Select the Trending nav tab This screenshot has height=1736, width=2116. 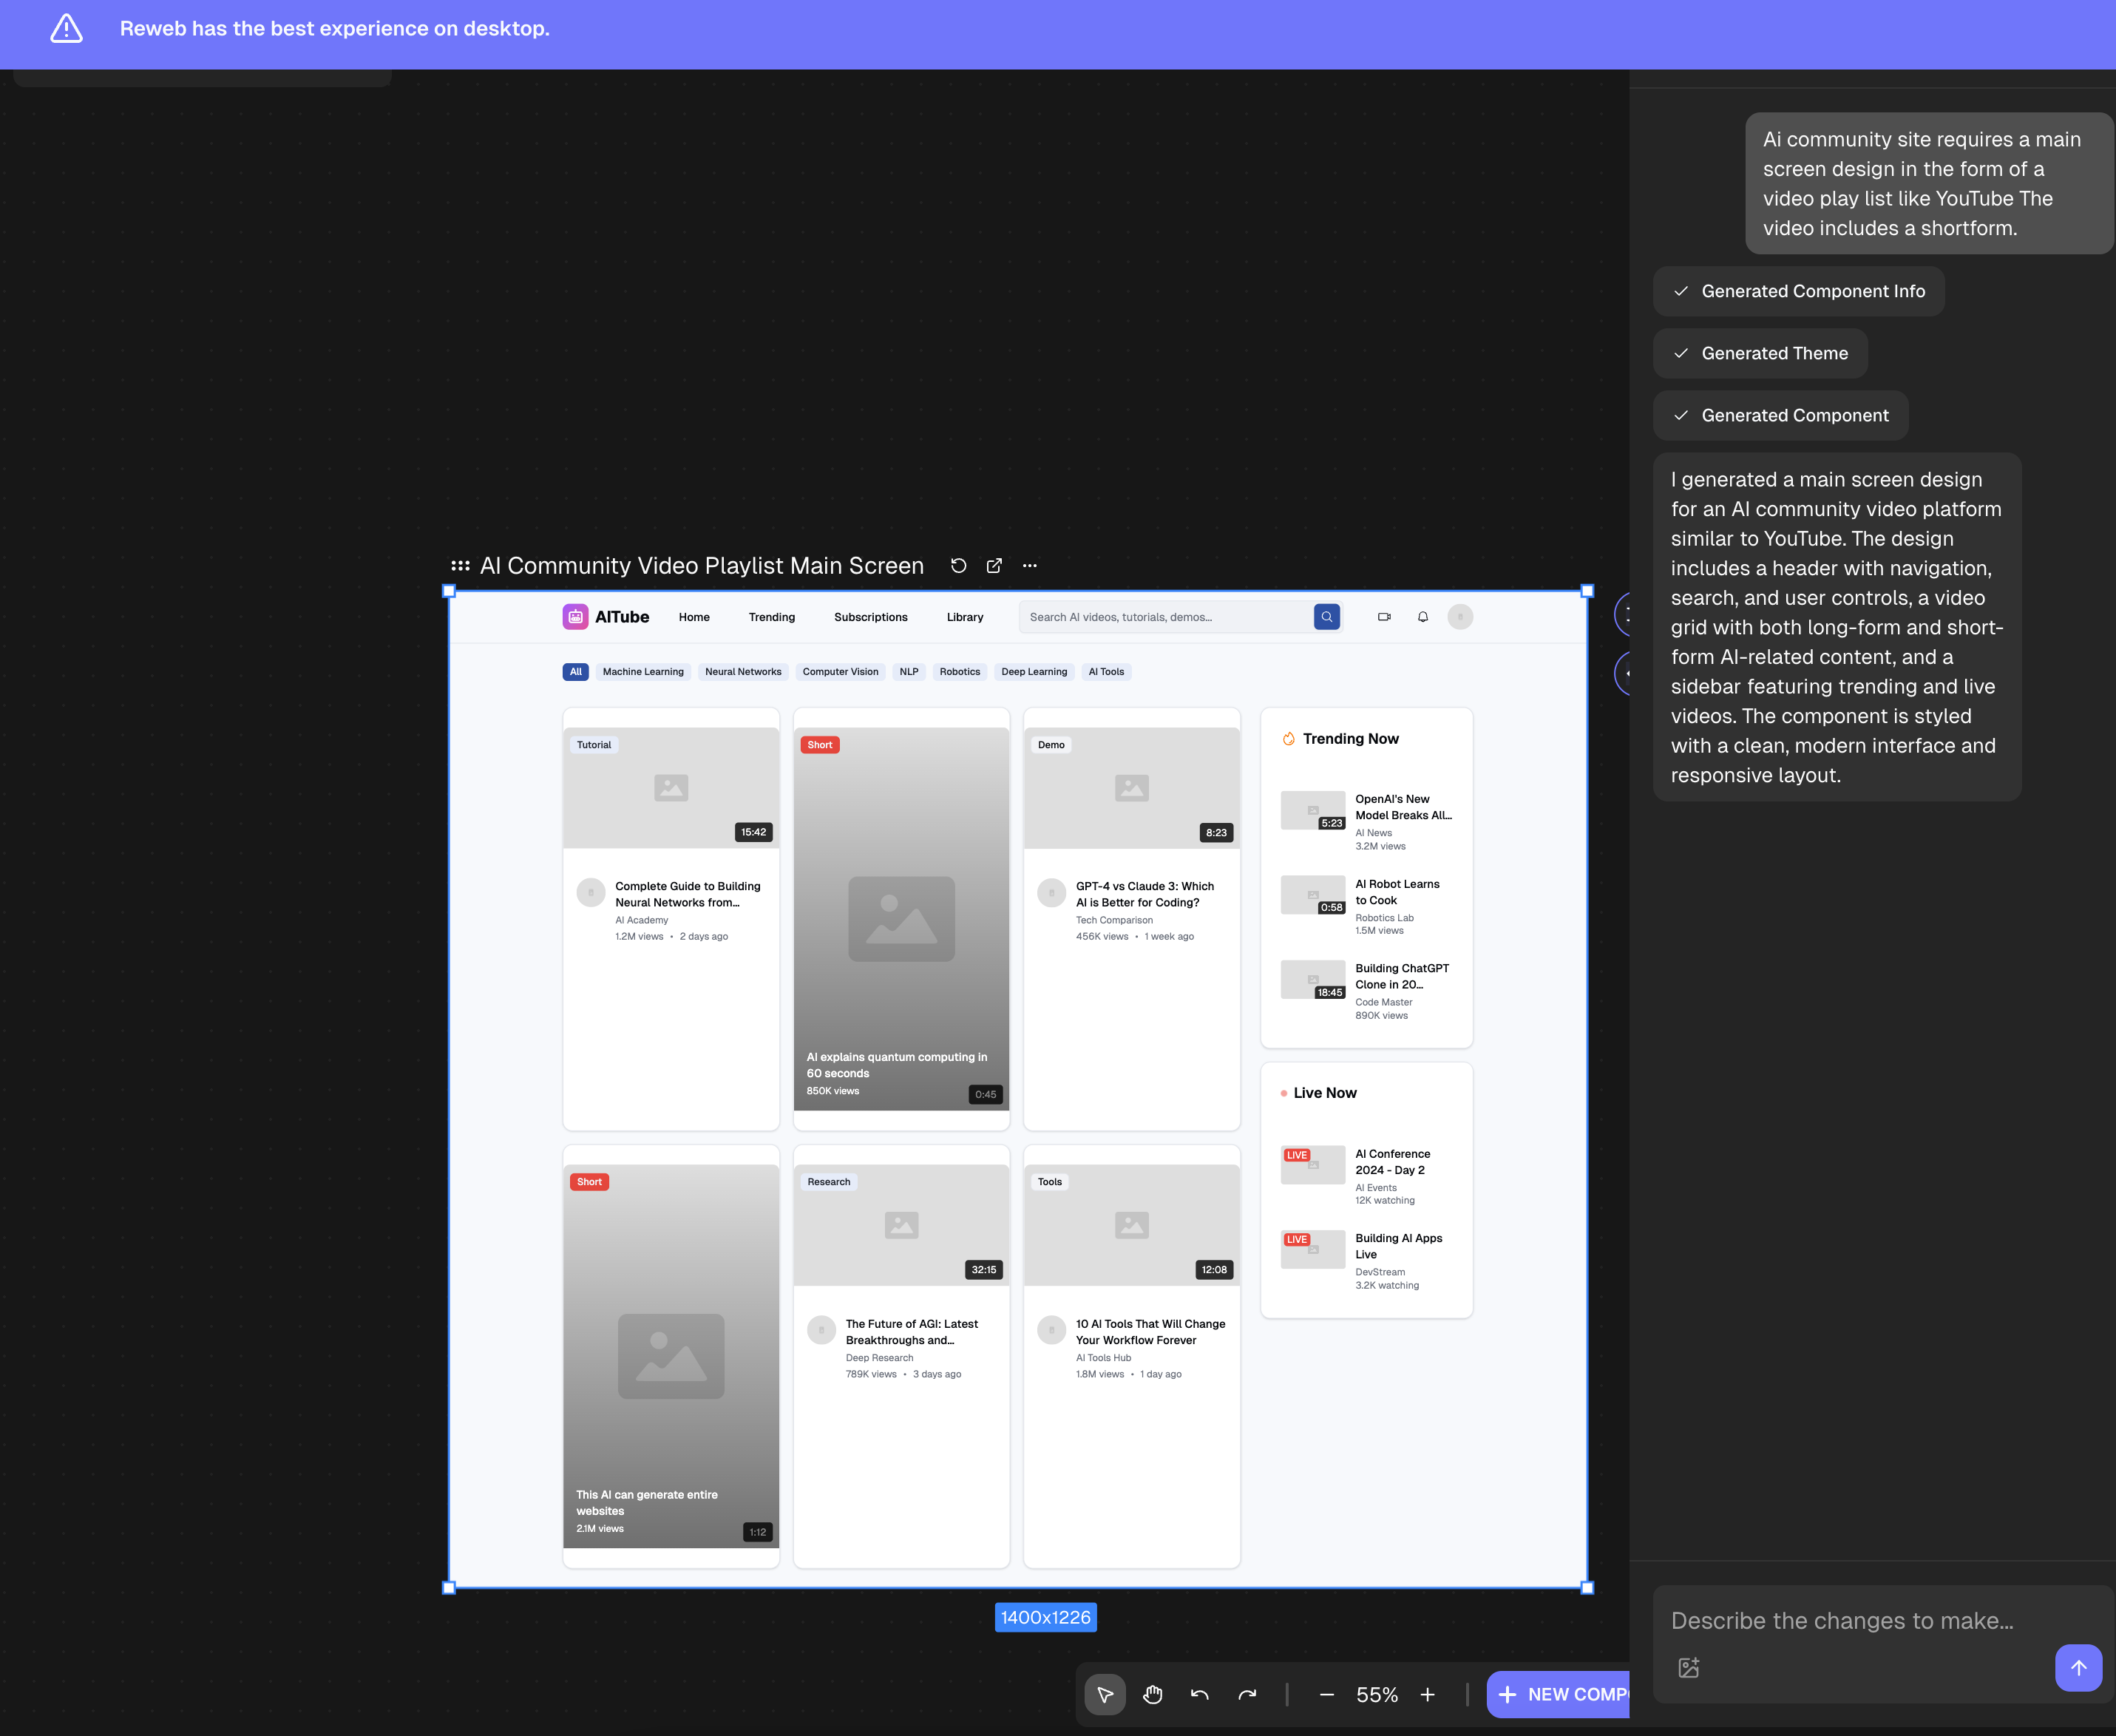(771, 617)
